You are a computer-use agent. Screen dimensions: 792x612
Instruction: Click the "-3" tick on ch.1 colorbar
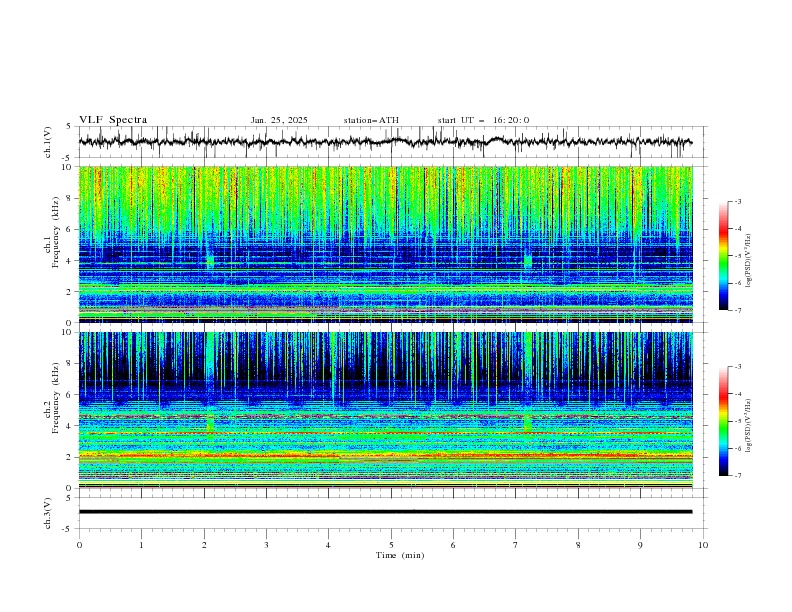tap(738, 201)
